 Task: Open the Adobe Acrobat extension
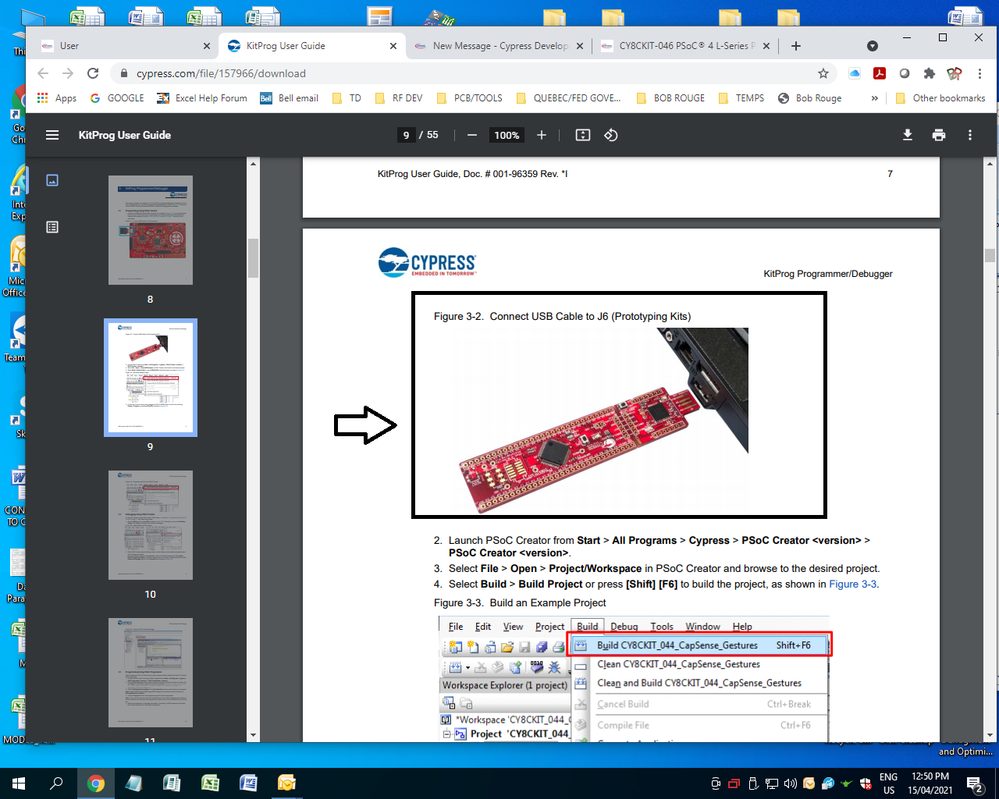click(x=879, y=73)
